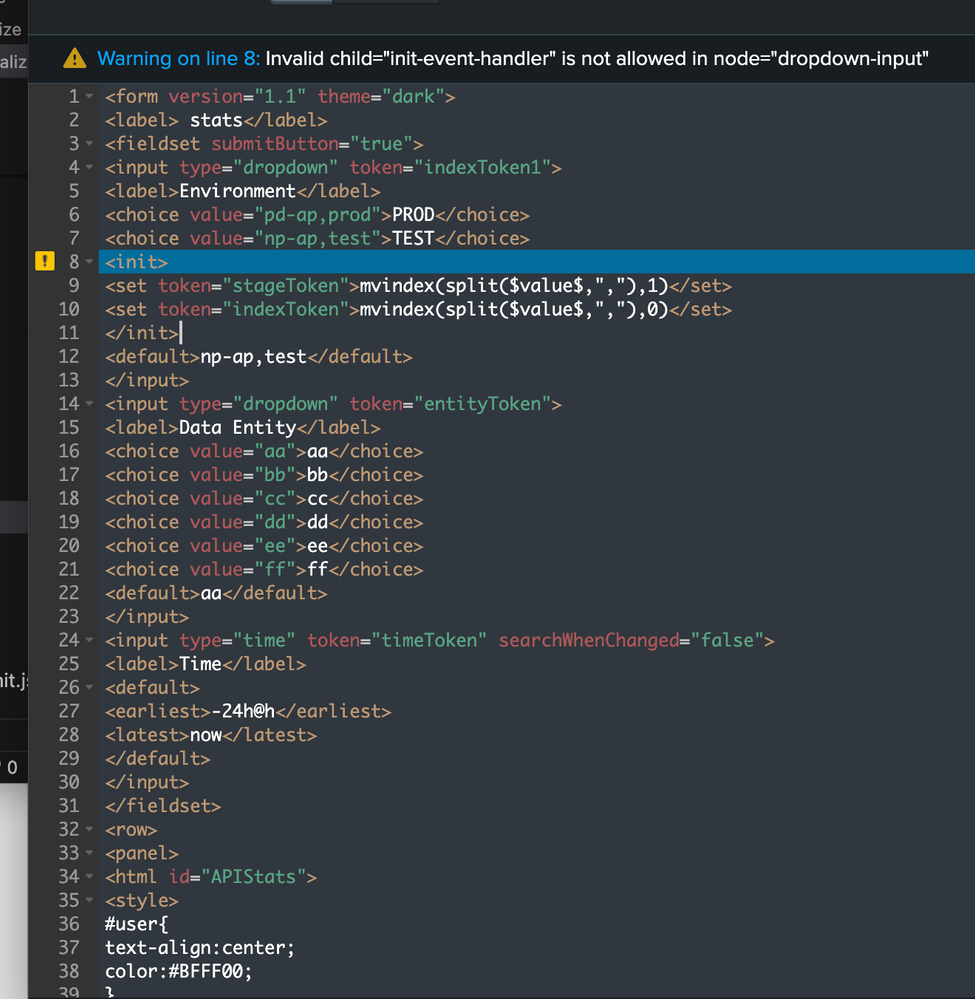The image size is (975, 999).
Task: Click the 'aa' choice on line 16
Action: tap(317, 451)
